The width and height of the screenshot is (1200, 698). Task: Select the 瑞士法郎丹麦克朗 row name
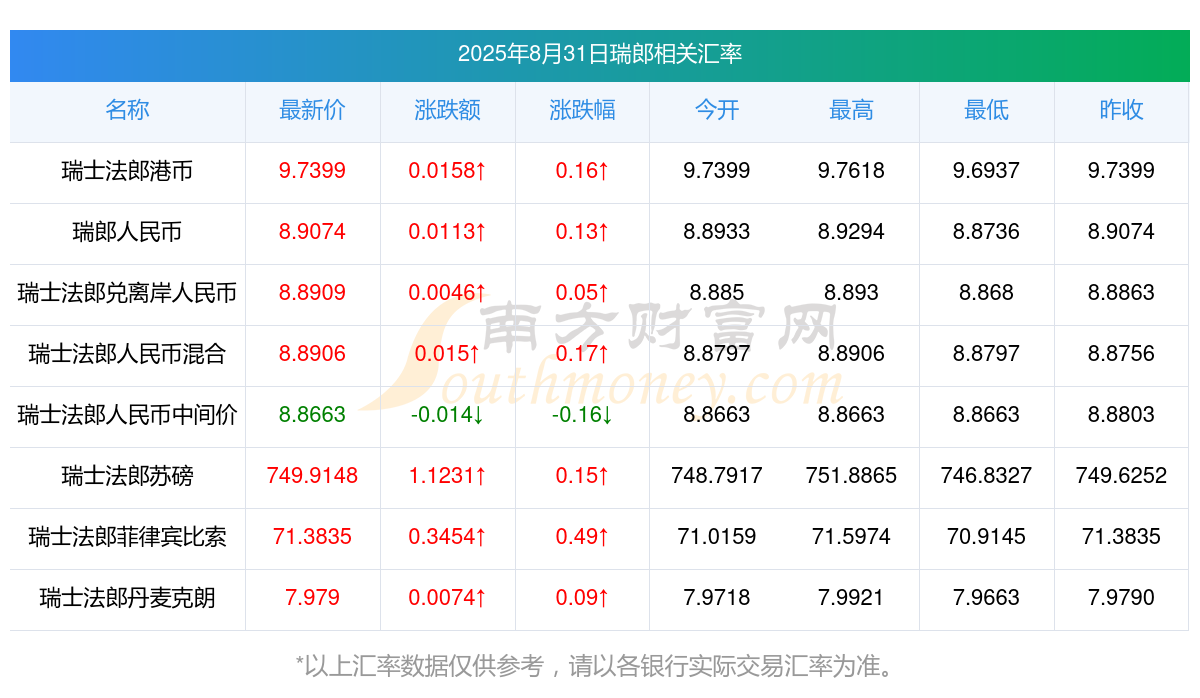click(127, 598)
